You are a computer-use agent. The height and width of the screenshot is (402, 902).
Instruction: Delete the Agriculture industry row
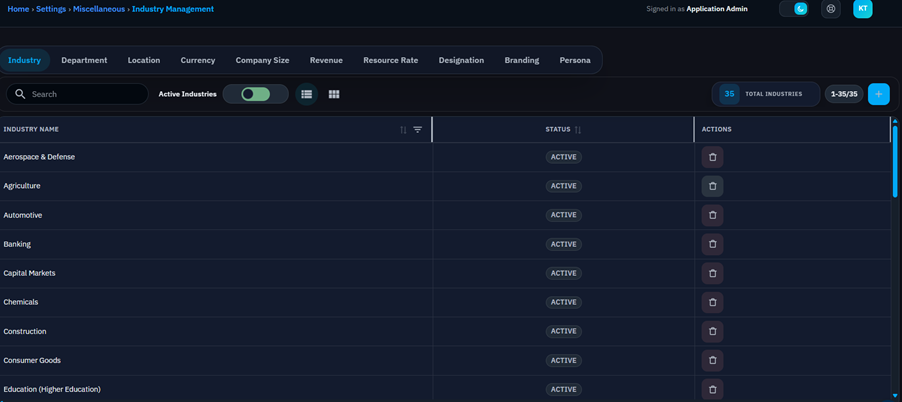pos(712,186)
